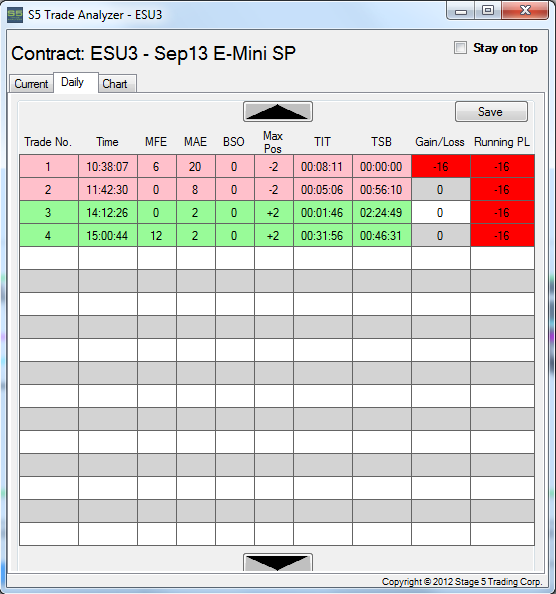Maximize the S5 Trade Analyzer window
The height and width of the screenshot is (594, 556).
[488, 10]
